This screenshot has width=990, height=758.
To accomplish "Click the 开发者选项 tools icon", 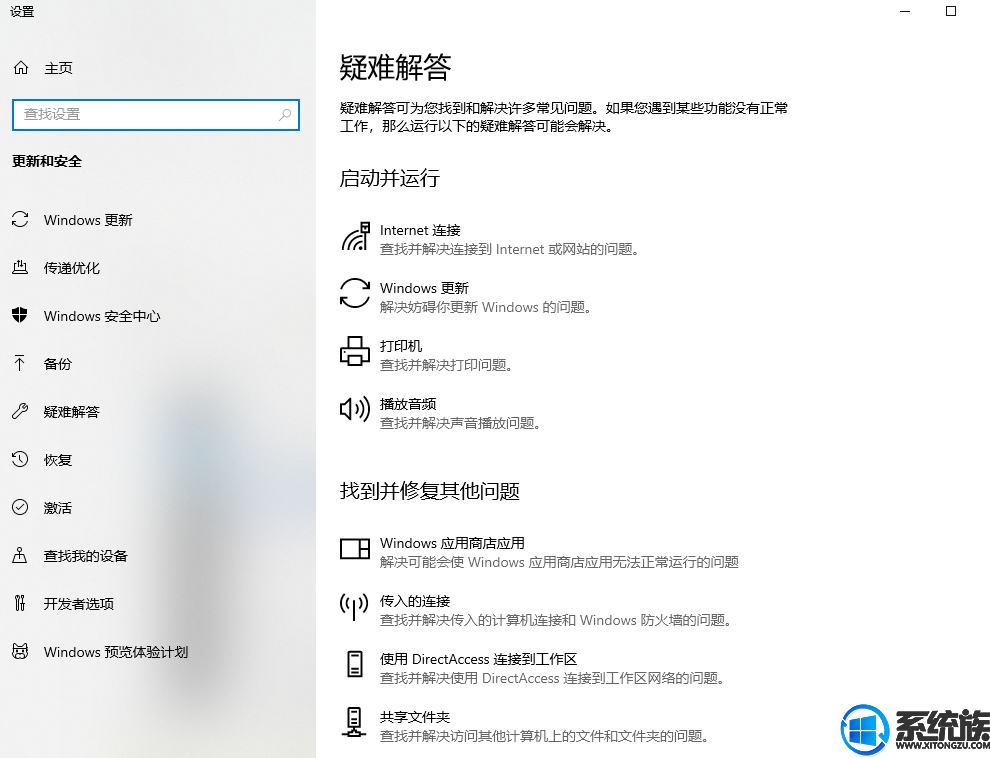I will pos(20,603).
